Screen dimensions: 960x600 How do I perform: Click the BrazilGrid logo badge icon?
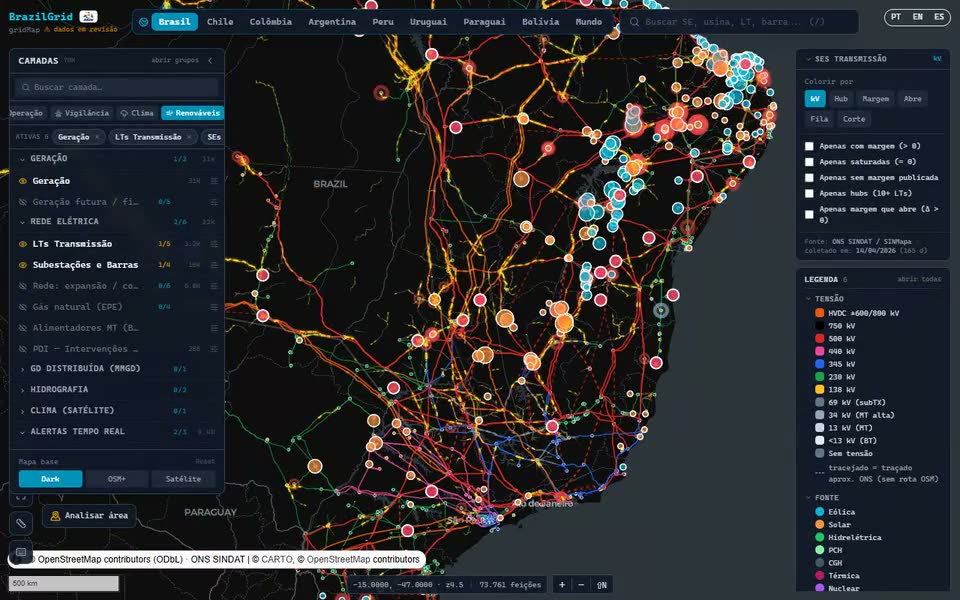[x=88, y=17]
